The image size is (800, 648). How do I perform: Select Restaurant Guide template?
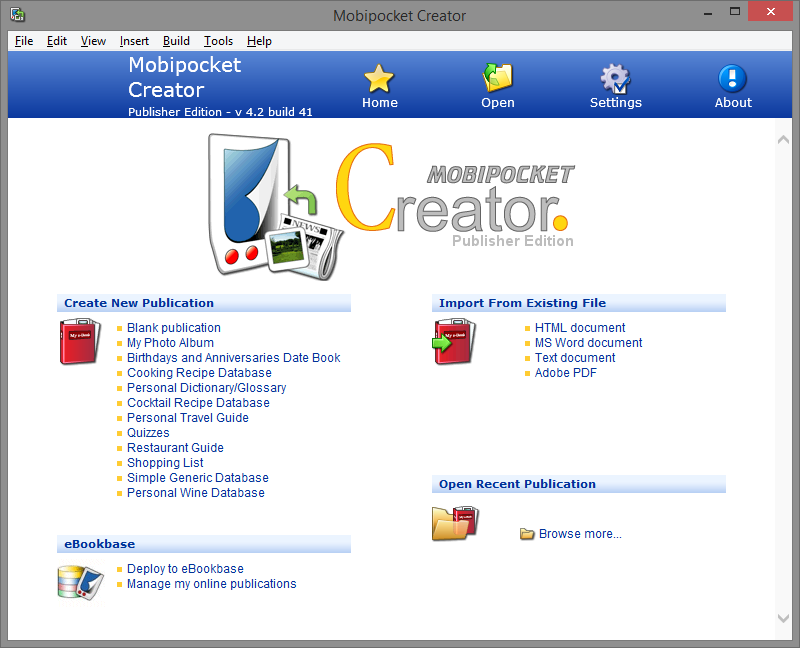(175, 448)
